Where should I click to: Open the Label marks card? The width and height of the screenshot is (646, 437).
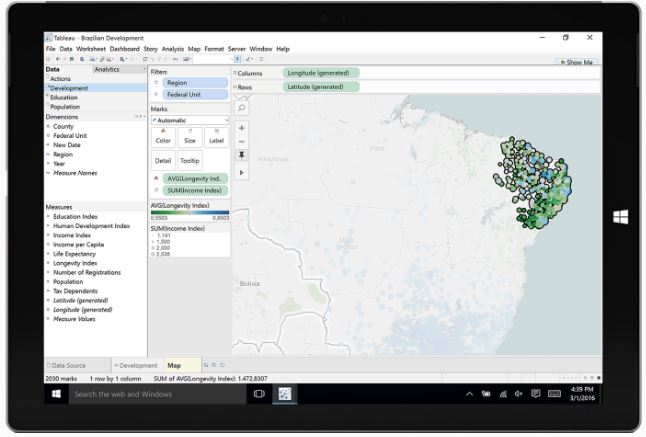click(216, 137)
